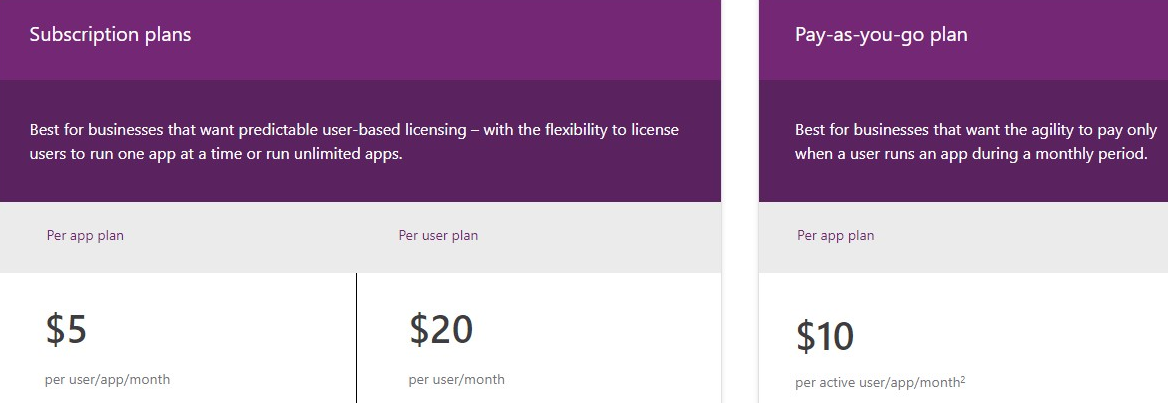Click the per active user/app/month text
Image resolution: width=1168 pixels, height=403 pixels.
coord(877,384)
